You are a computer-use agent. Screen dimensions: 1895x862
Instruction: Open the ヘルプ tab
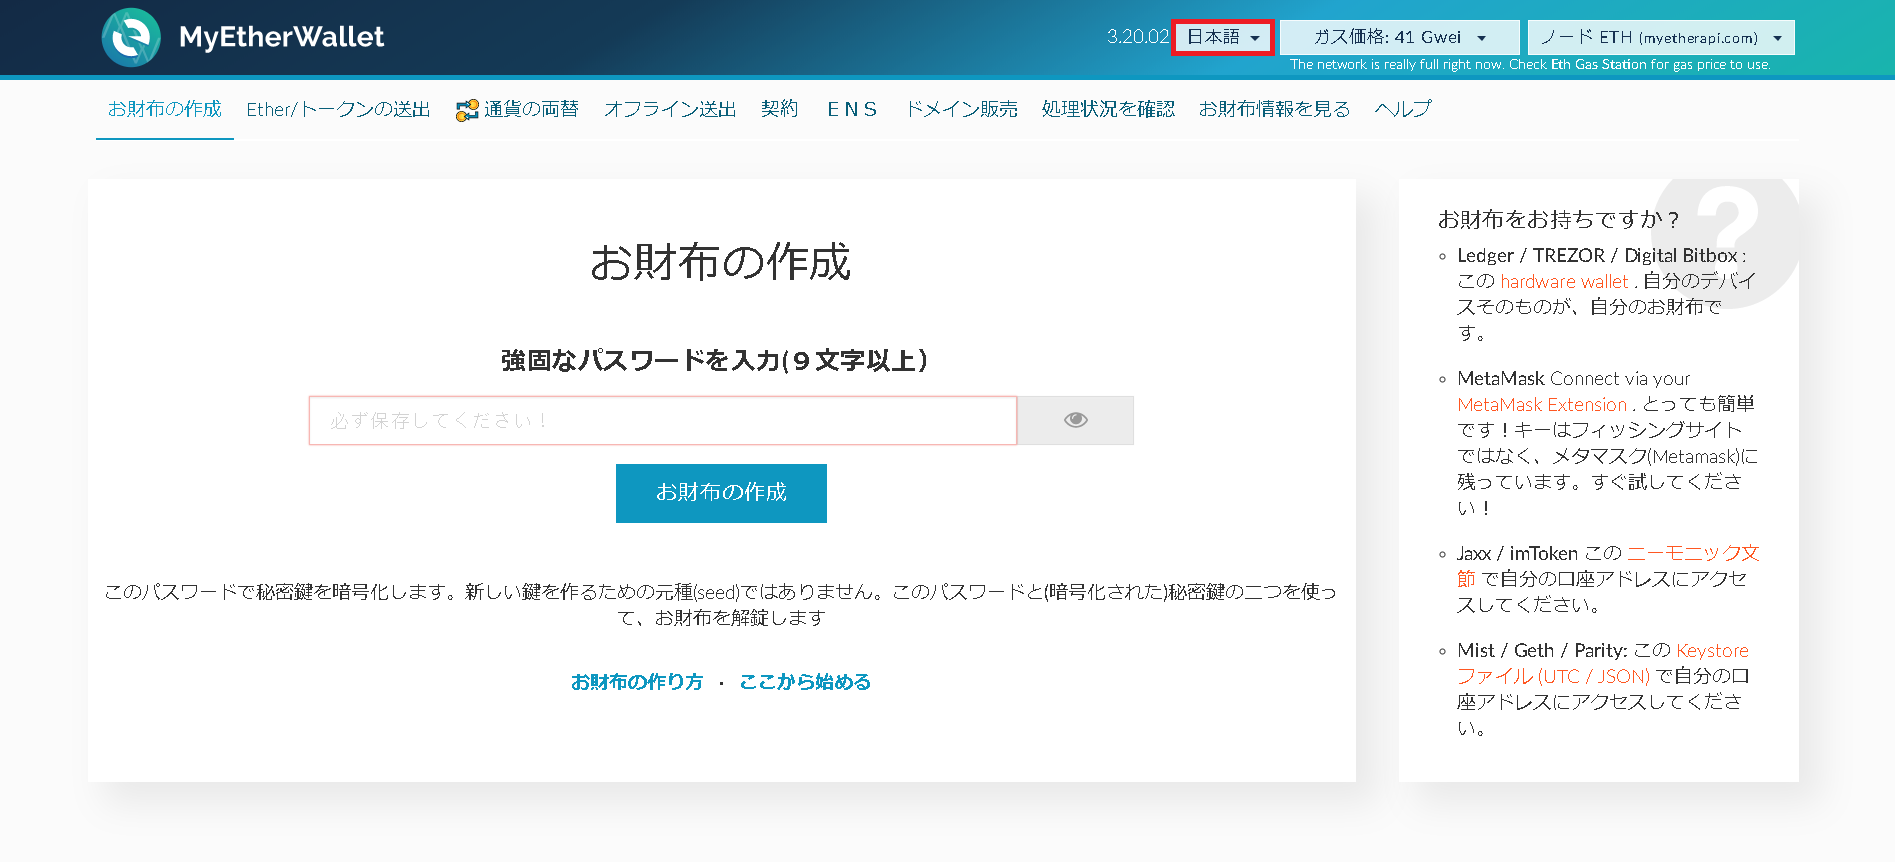[x=1403, y=109]
